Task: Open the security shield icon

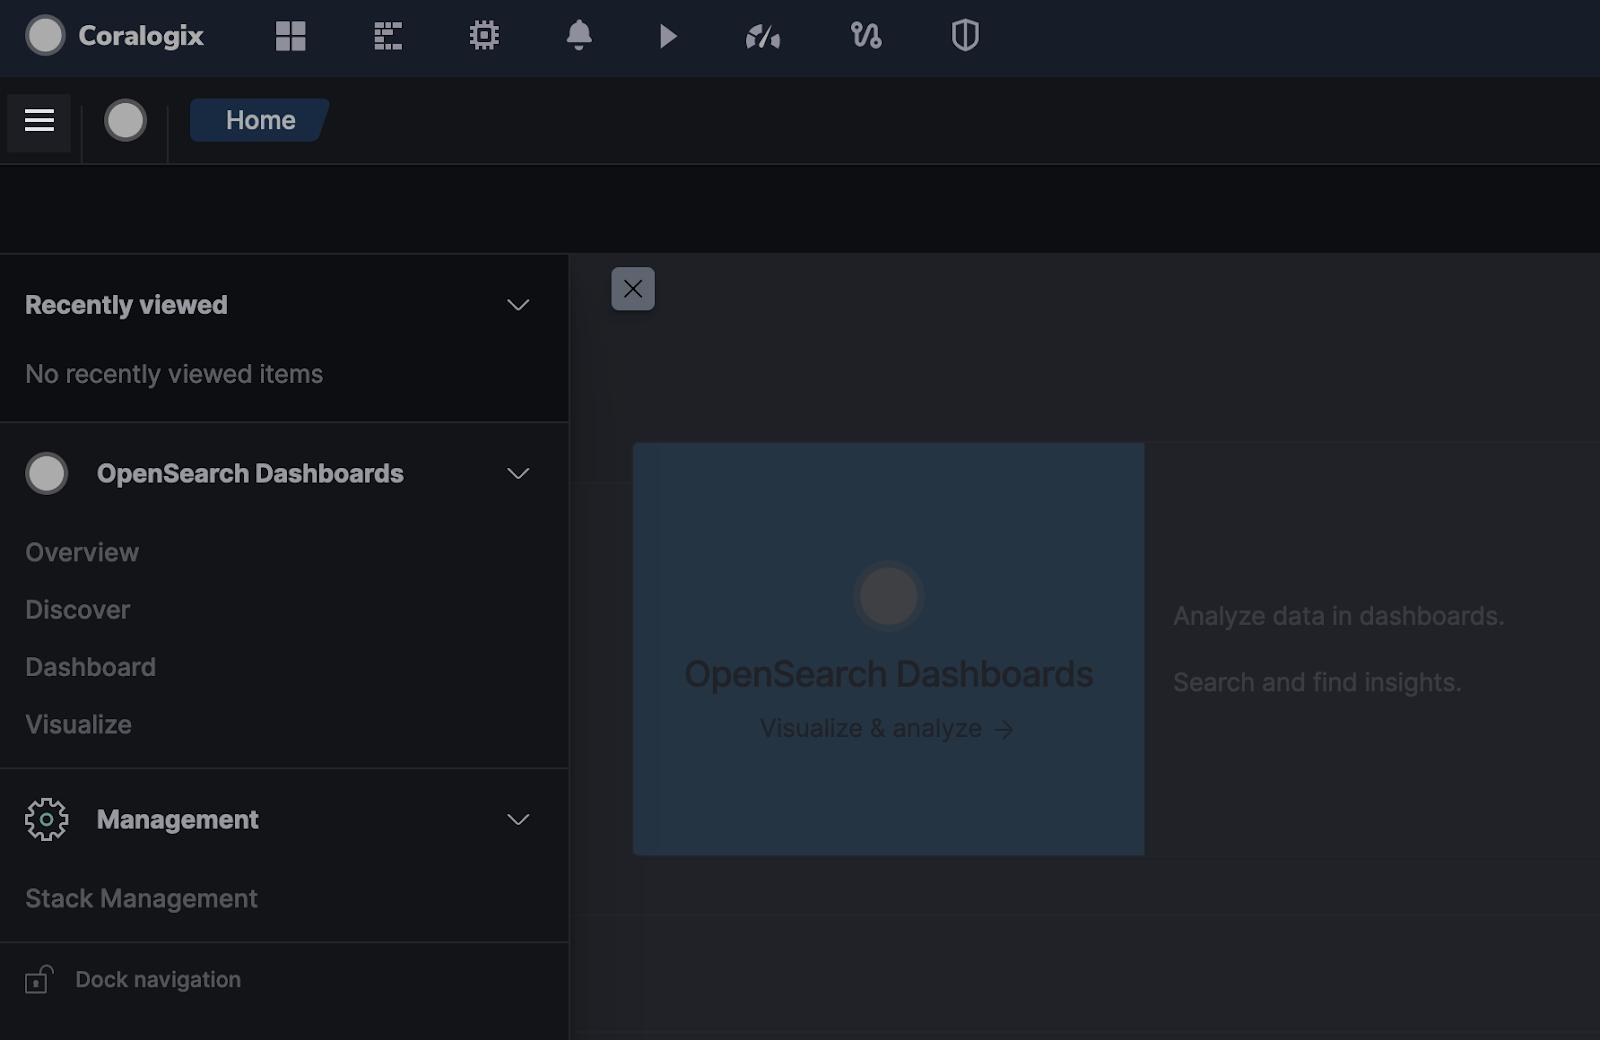Action: [x=965, y=36]
